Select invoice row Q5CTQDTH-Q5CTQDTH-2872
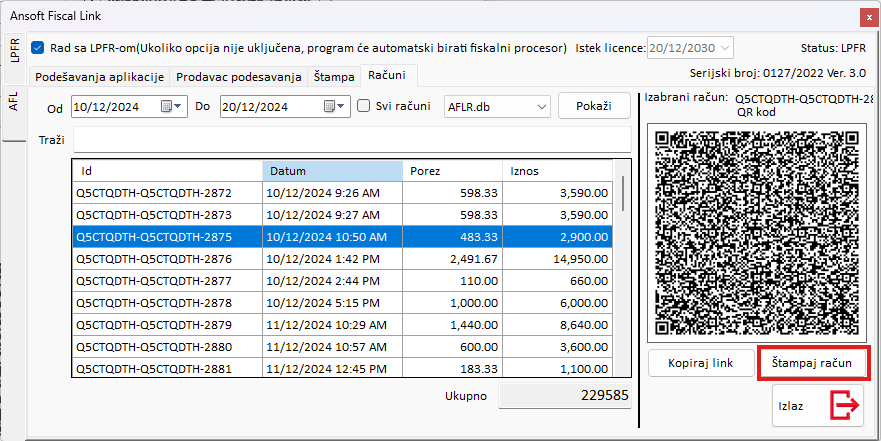881x441 pixels. coord(343,193)
